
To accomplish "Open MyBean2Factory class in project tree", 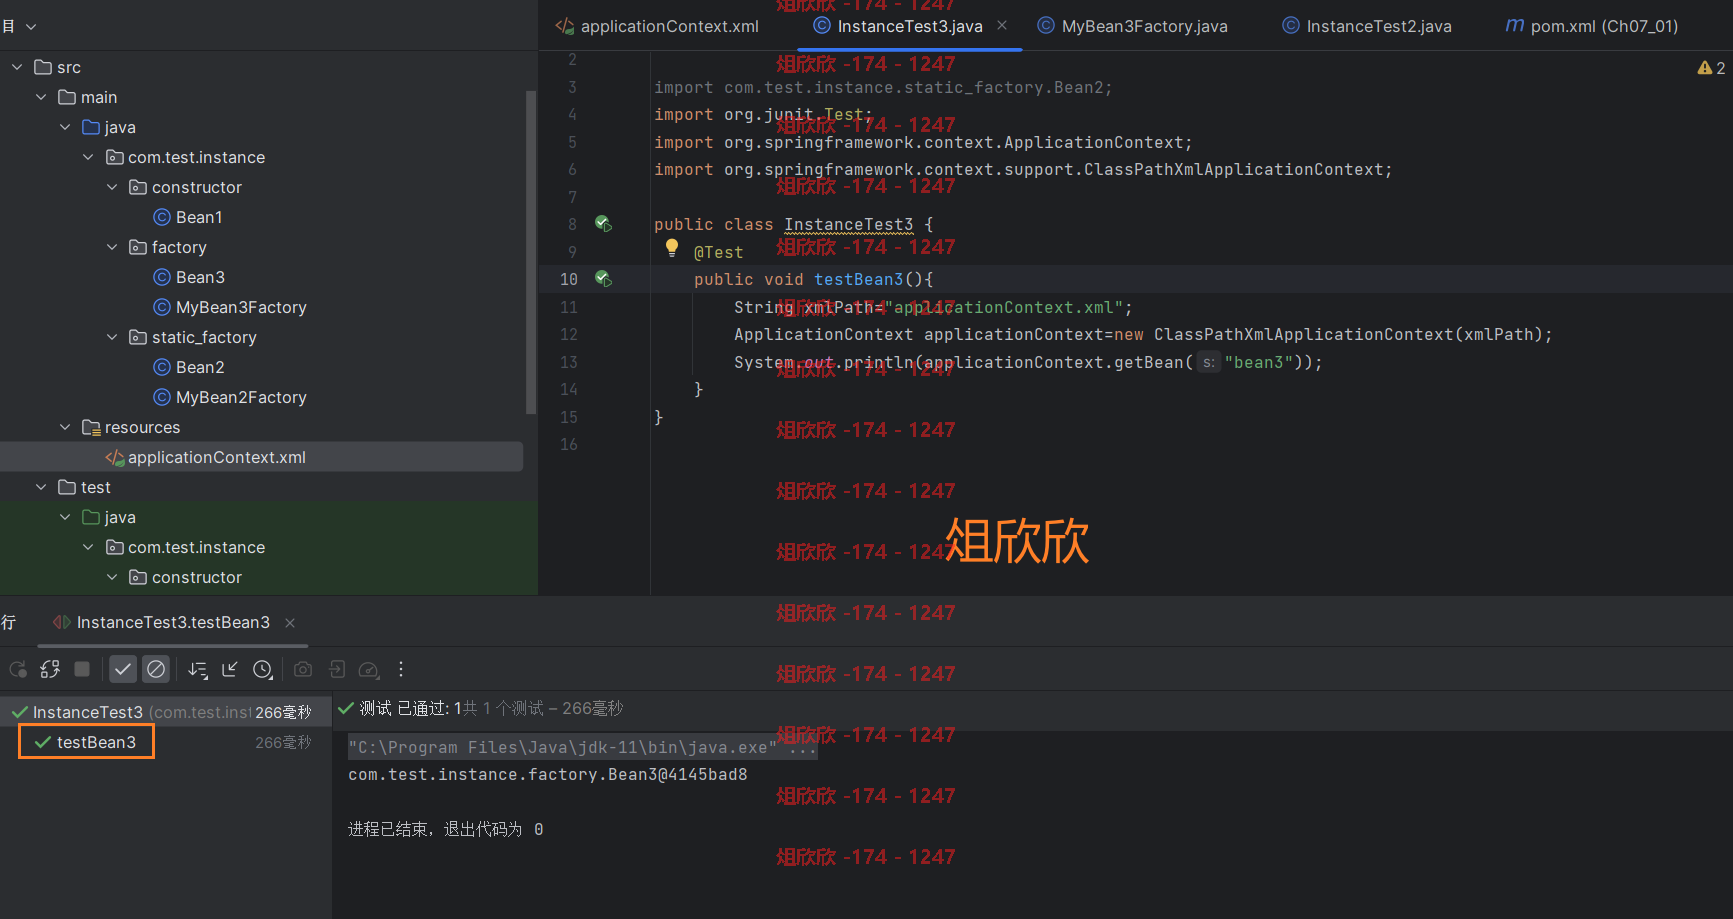I will point(230,397).
